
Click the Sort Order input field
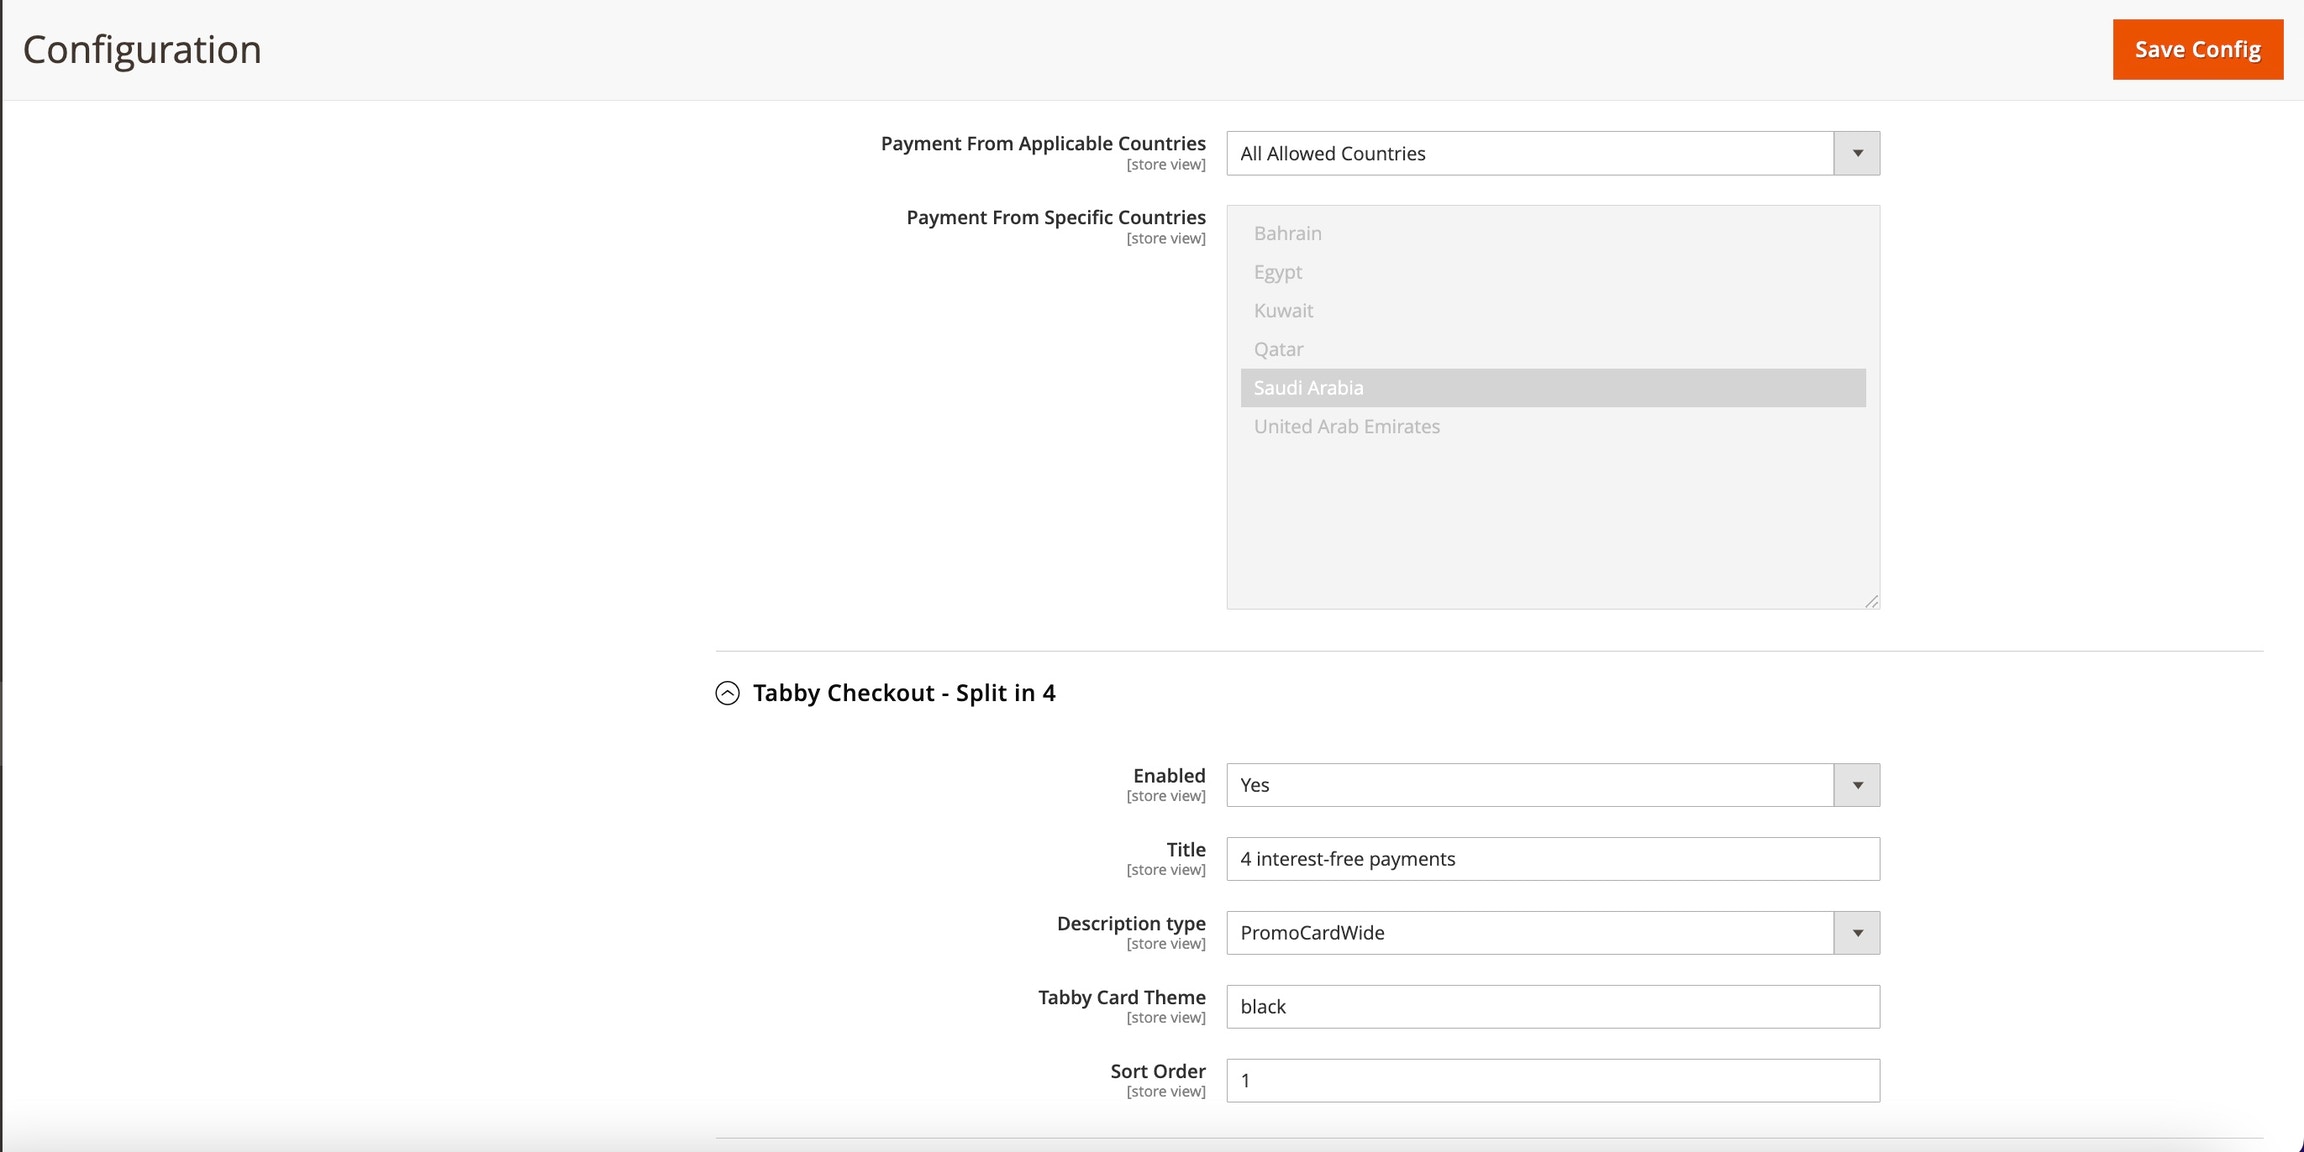[x=1553, y=1081]
